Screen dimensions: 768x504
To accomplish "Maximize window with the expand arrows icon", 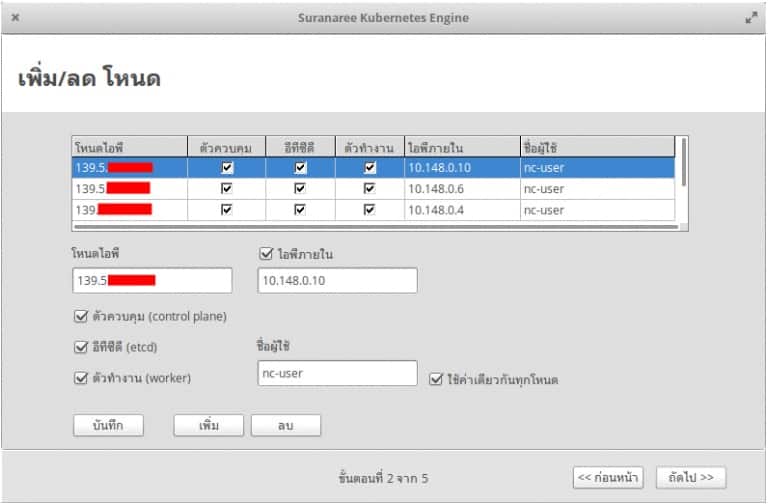I will 751,18.
